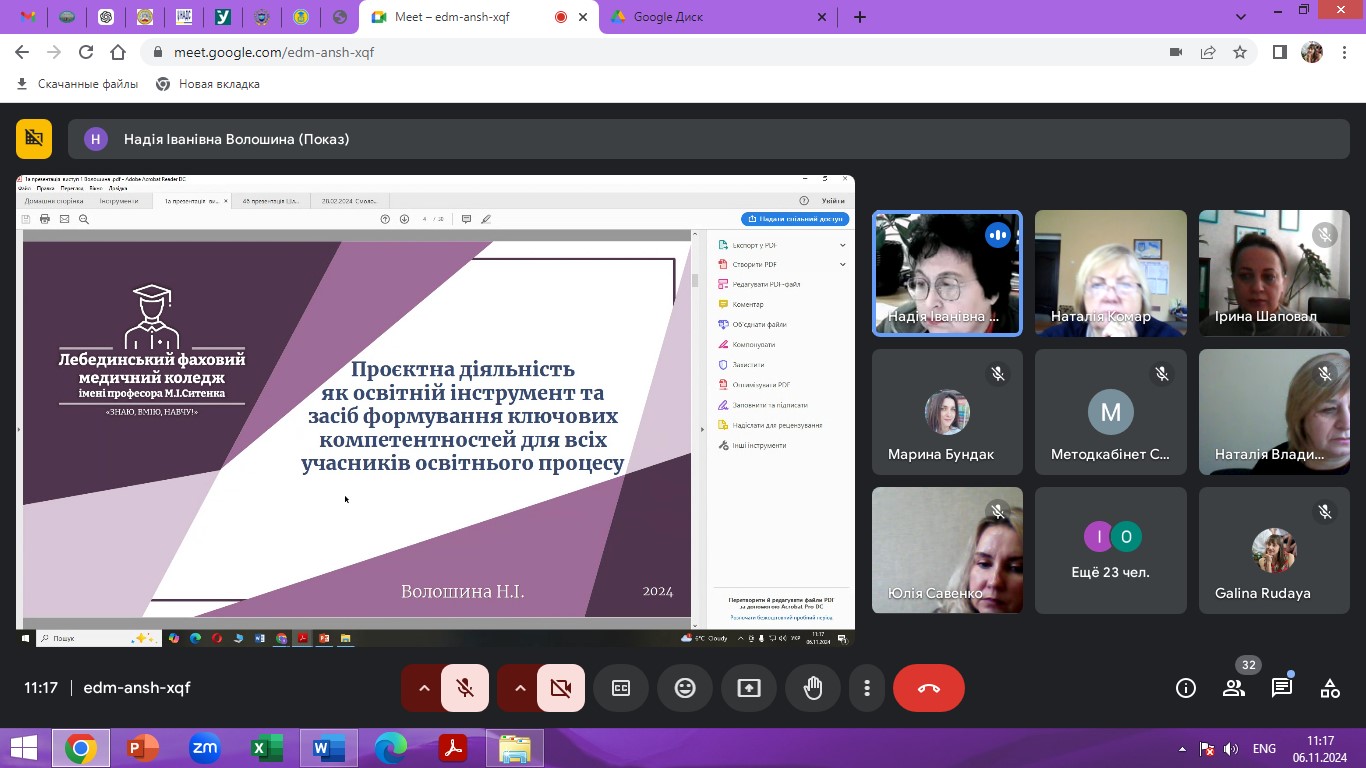The image size is (1366, 768).
Task: Unmute the microphone
Action: (465, 688)
